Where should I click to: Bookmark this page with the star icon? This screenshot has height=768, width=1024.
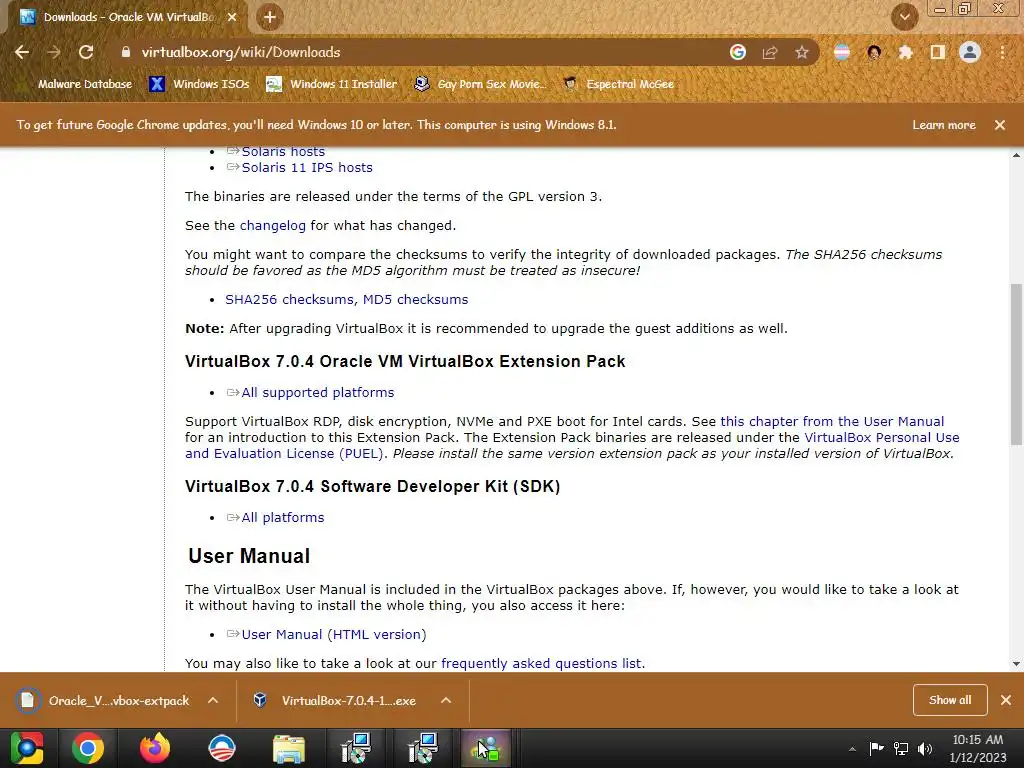pos(802,52)
